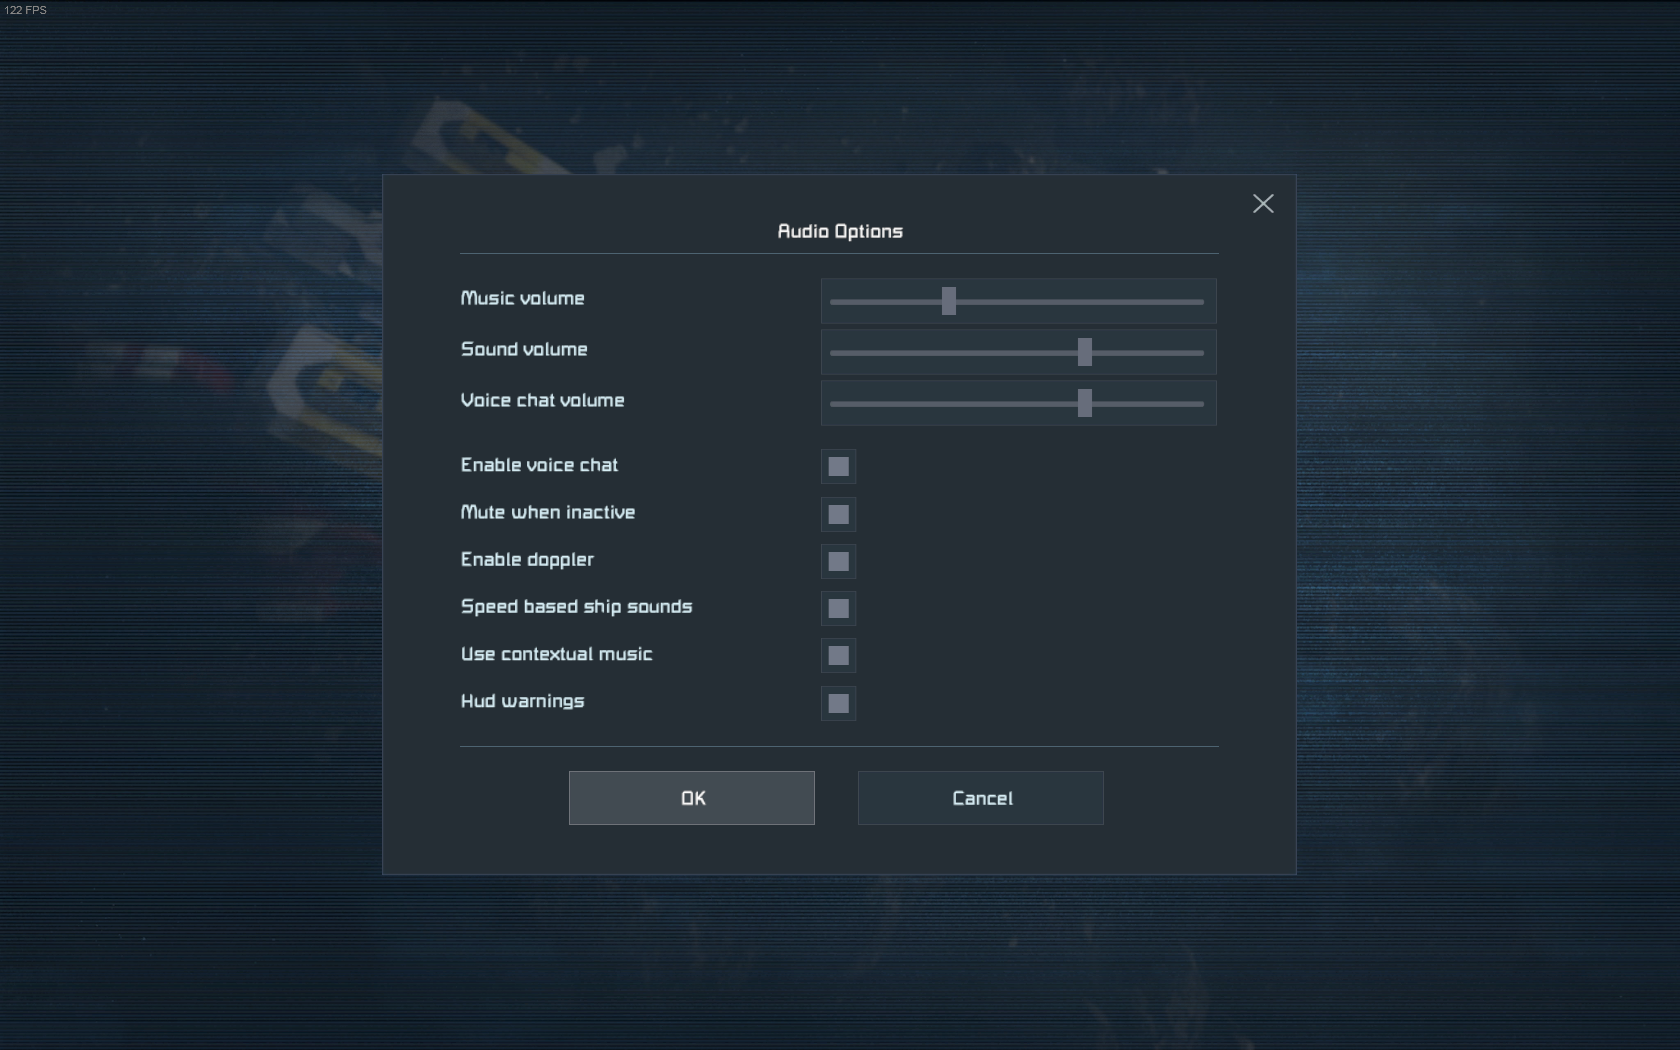This screenshot has height=1050, width=1680.
Task: Click far left end of Voice chat volume track
Action: pos(834,404)
